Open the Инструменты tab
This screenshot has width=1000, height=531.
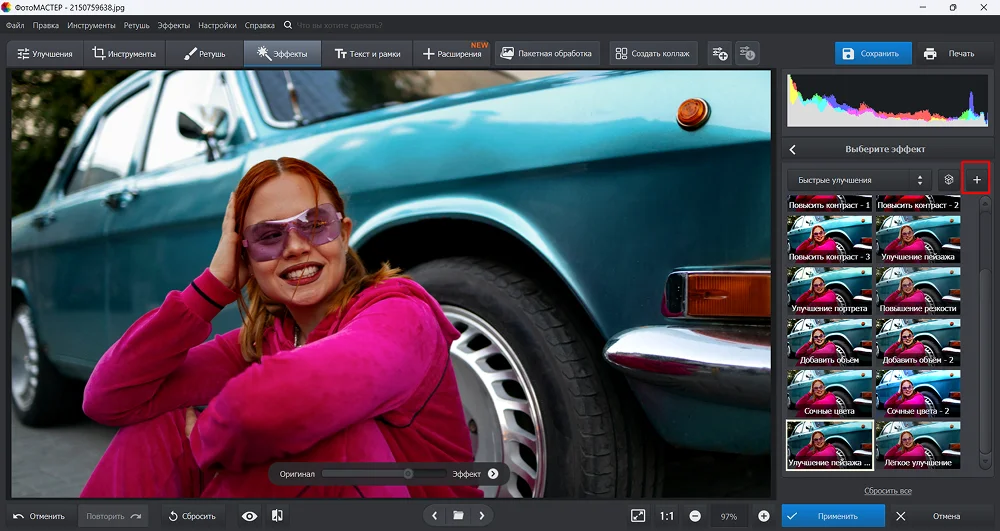(124, 54)
